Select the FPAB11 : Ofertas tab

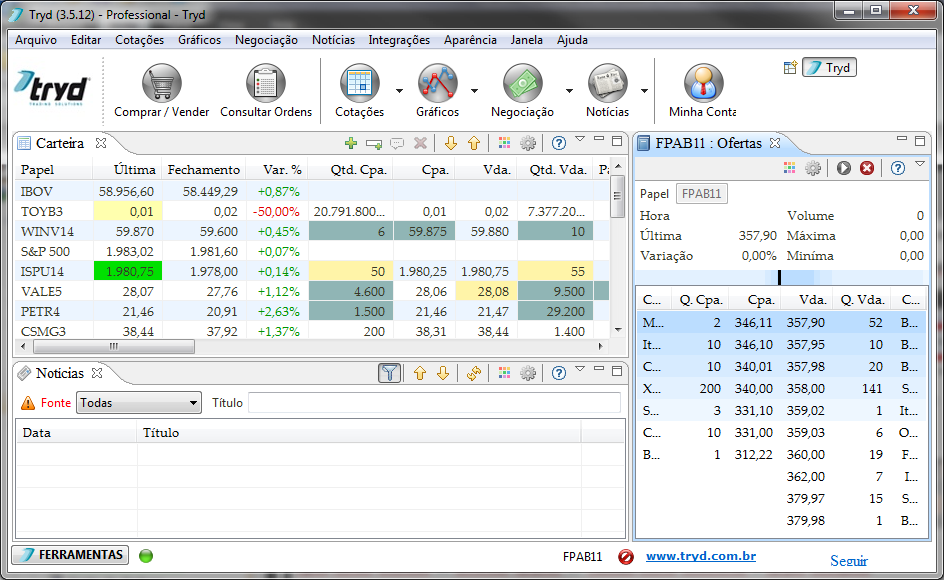708,143
